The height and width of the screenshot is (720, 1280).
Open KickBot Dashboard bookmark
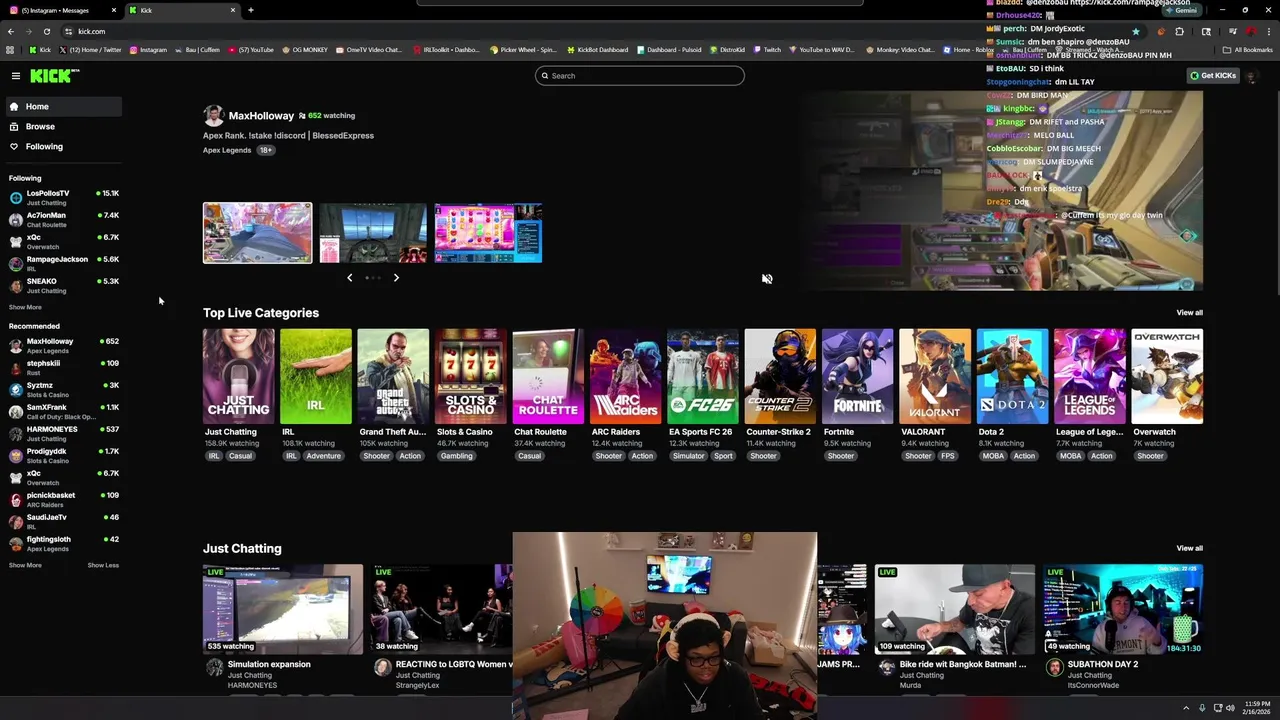597,49
